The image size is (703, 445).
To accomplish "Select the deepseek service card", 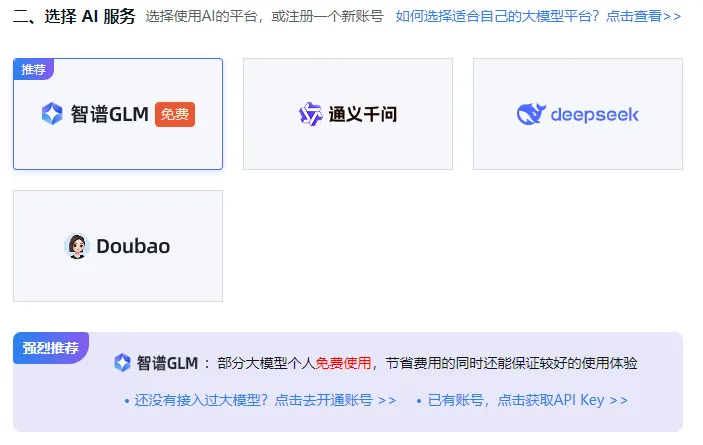I will point(578,114).
